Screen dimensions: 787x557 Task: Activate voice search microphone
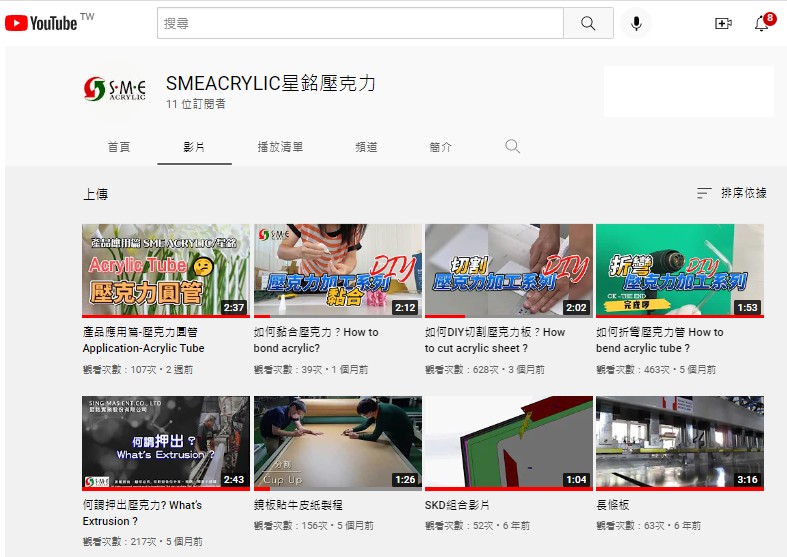(x=636, y=23)
